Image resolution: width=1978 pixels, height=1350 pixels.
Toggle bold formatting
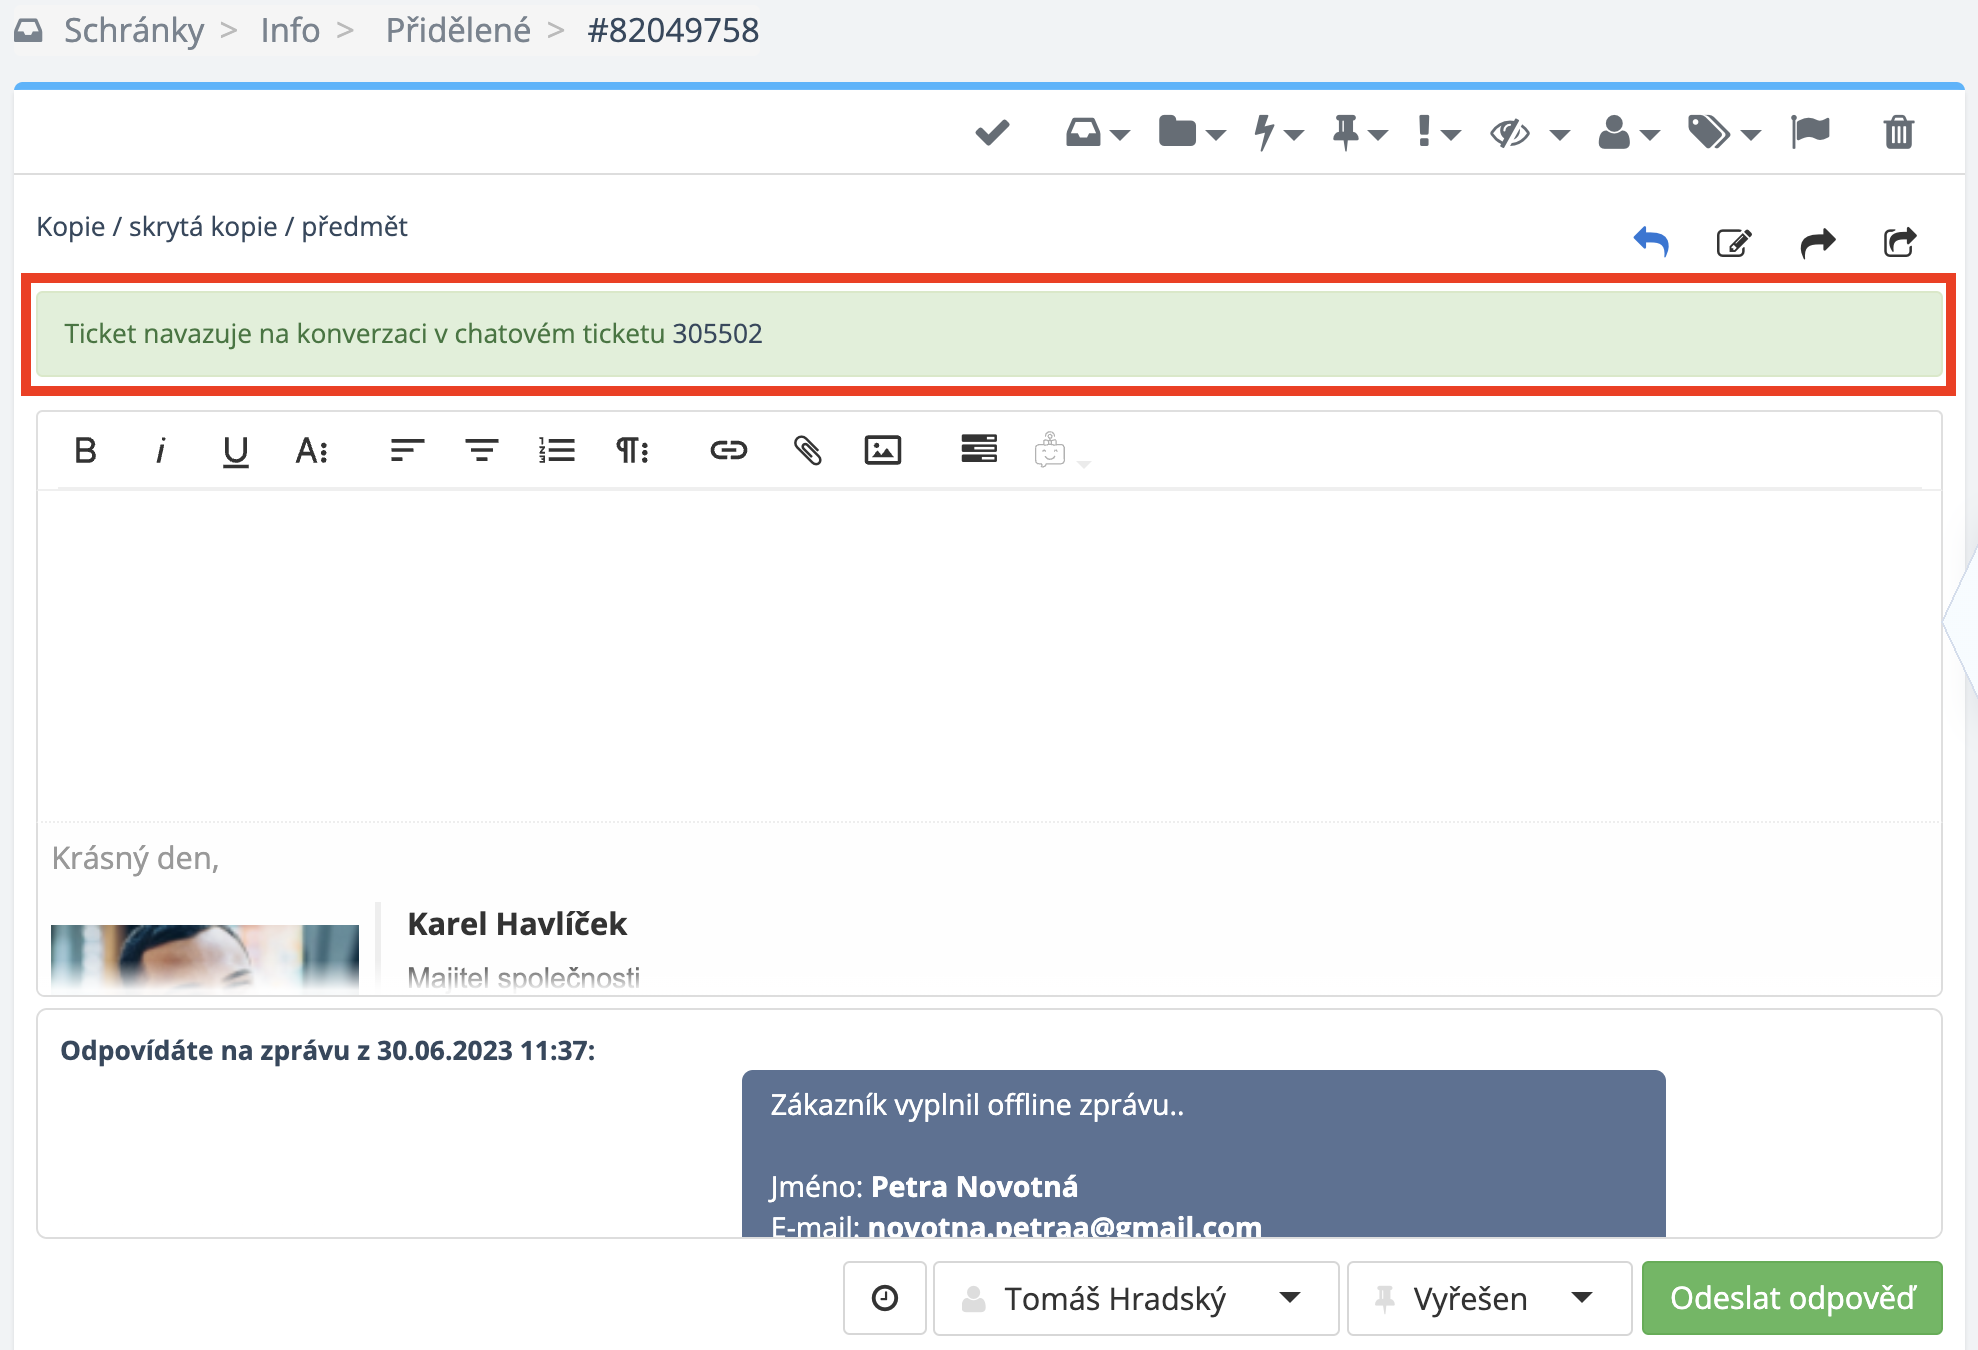coord(86,451)
